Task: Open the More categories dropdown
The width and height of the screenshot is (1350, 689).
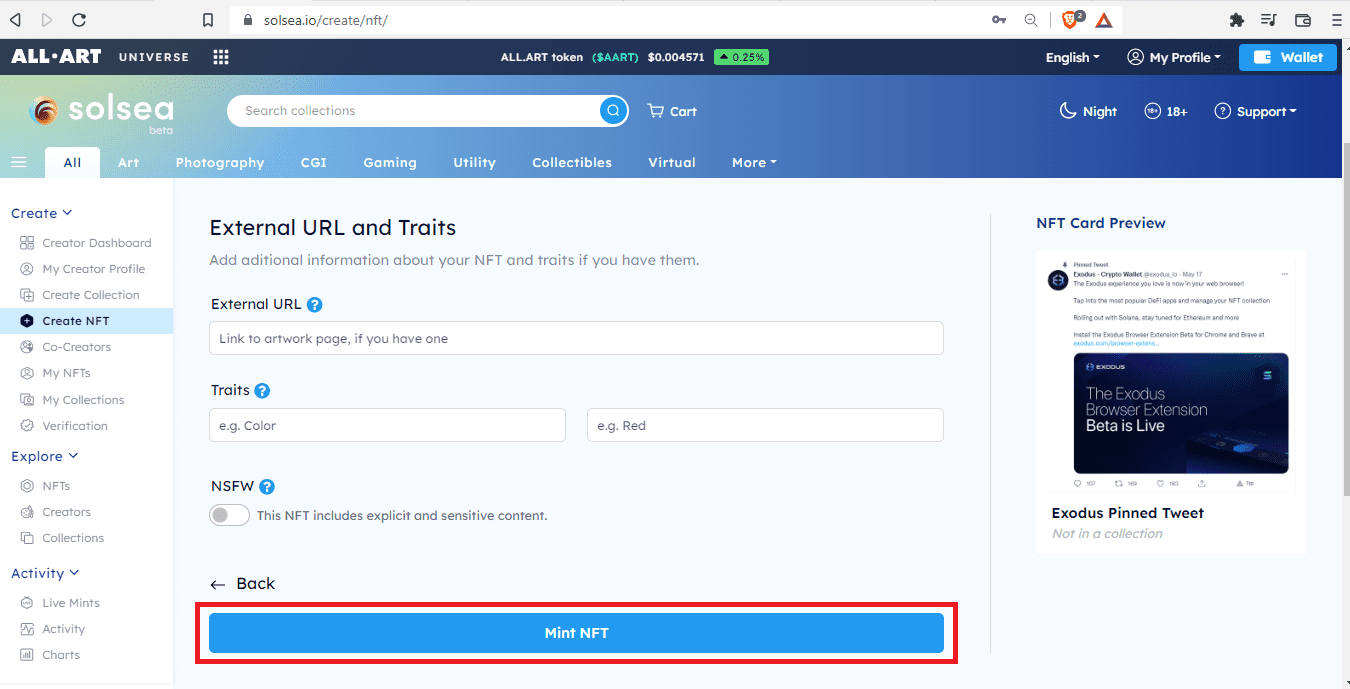Action: [x=754, y=163]
